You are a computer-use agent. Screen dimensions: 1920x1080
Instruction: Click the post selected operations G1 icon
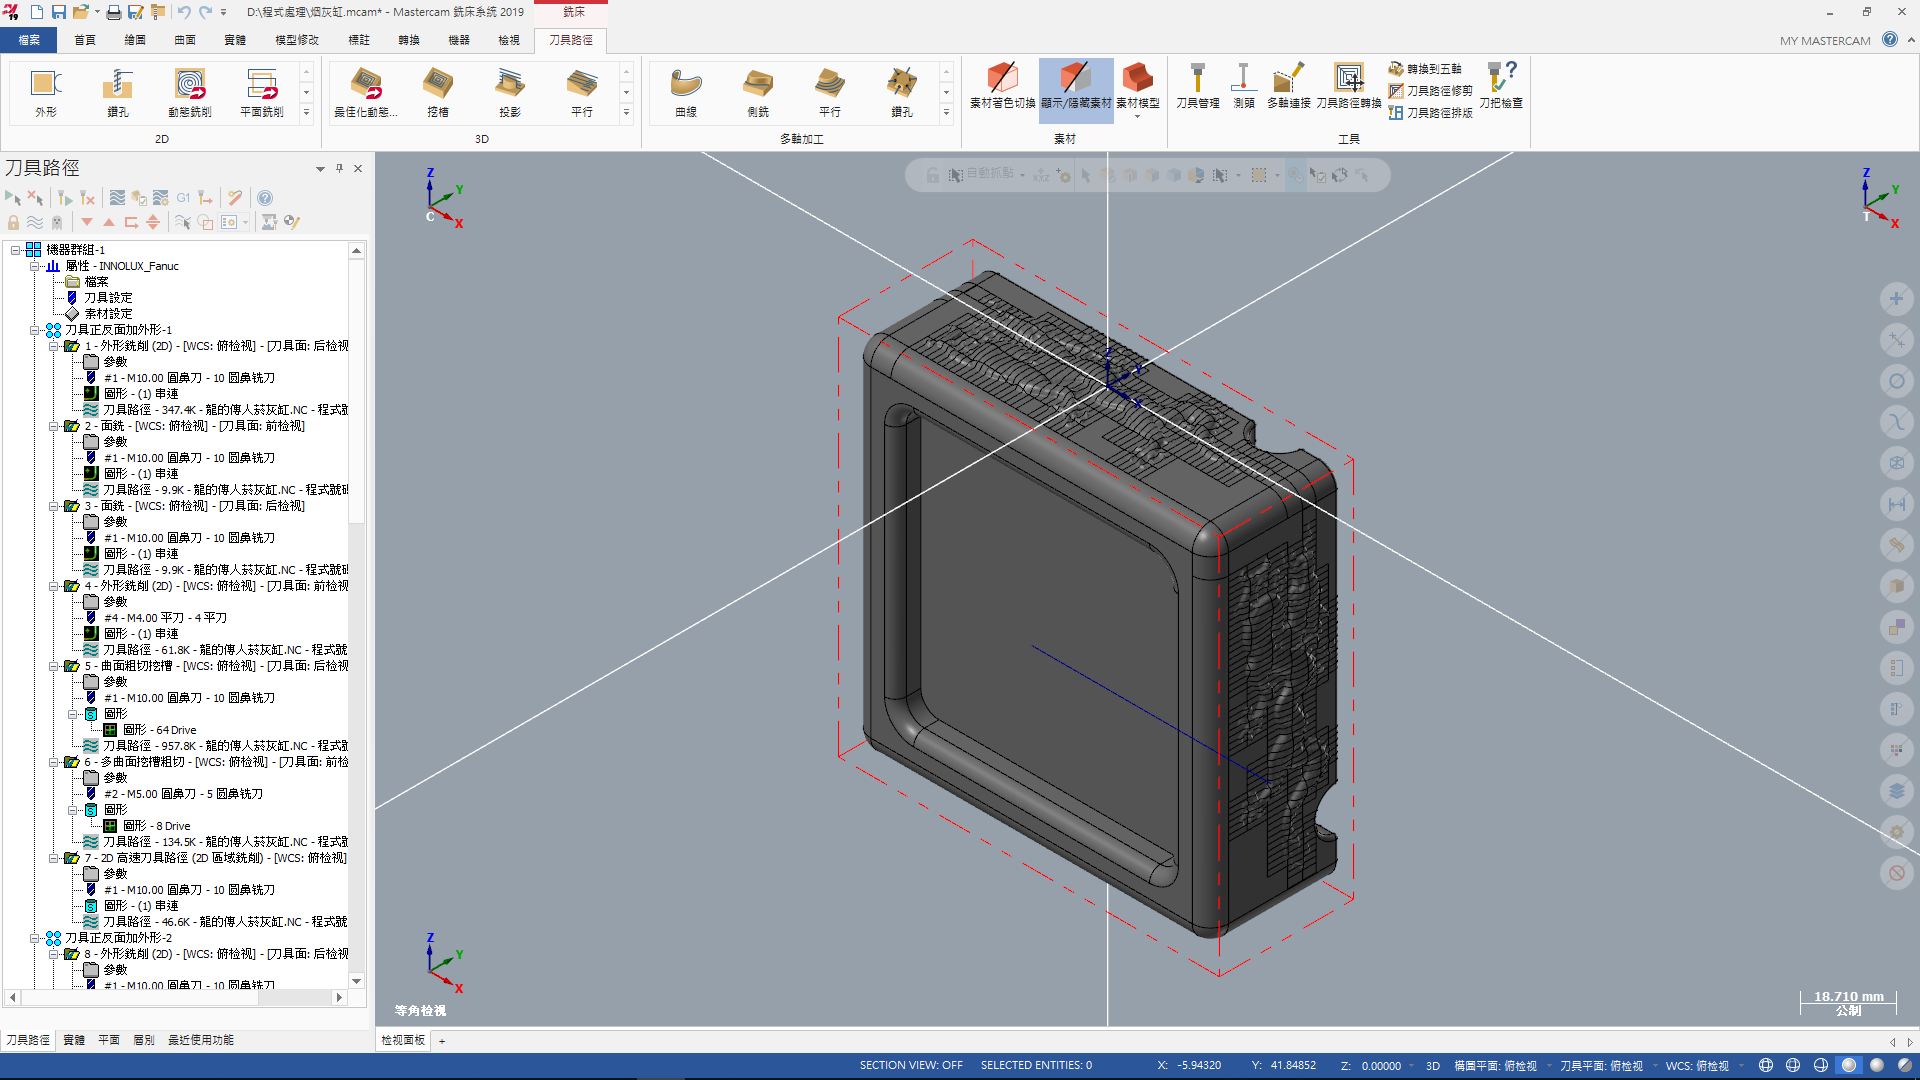pyautogui.click(x=183, y=198)
